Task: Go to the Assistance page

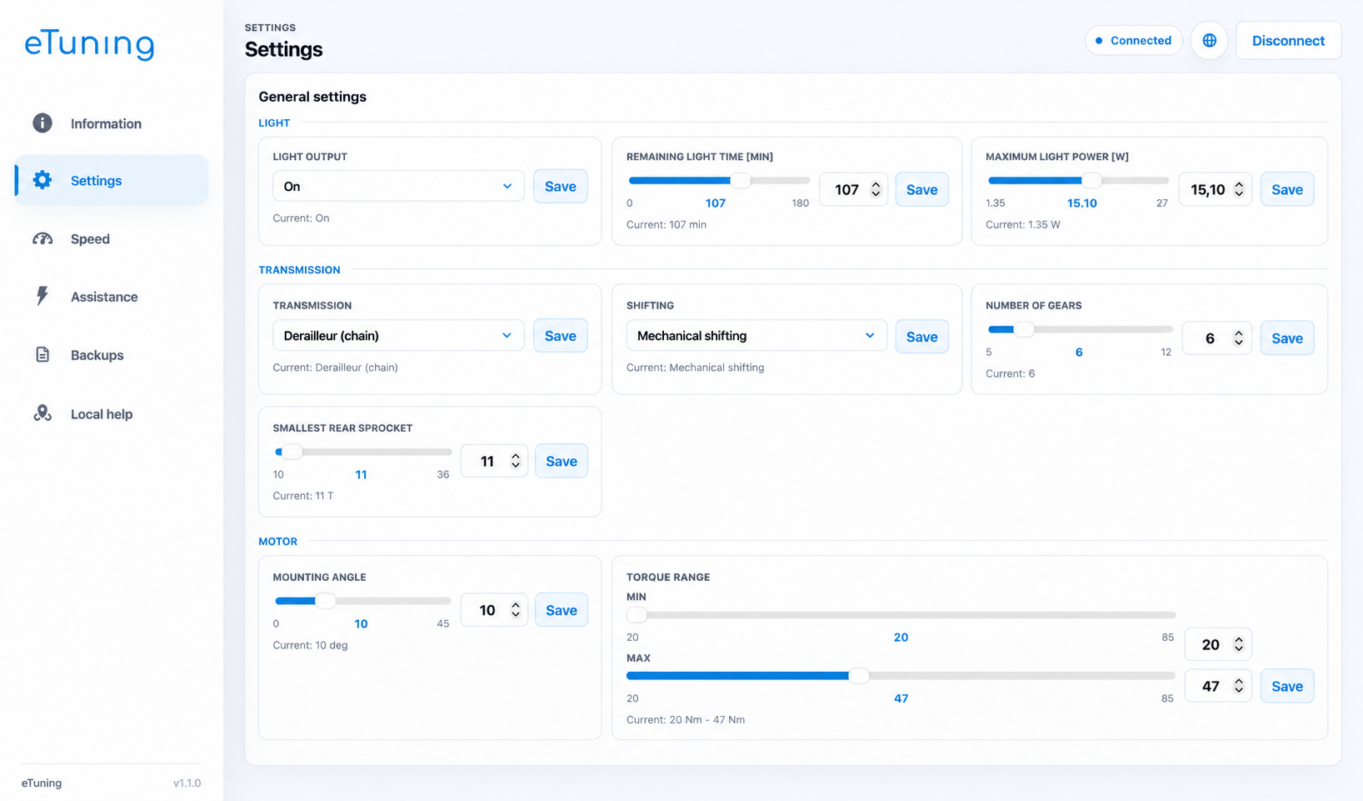Action: click(112, 297)
